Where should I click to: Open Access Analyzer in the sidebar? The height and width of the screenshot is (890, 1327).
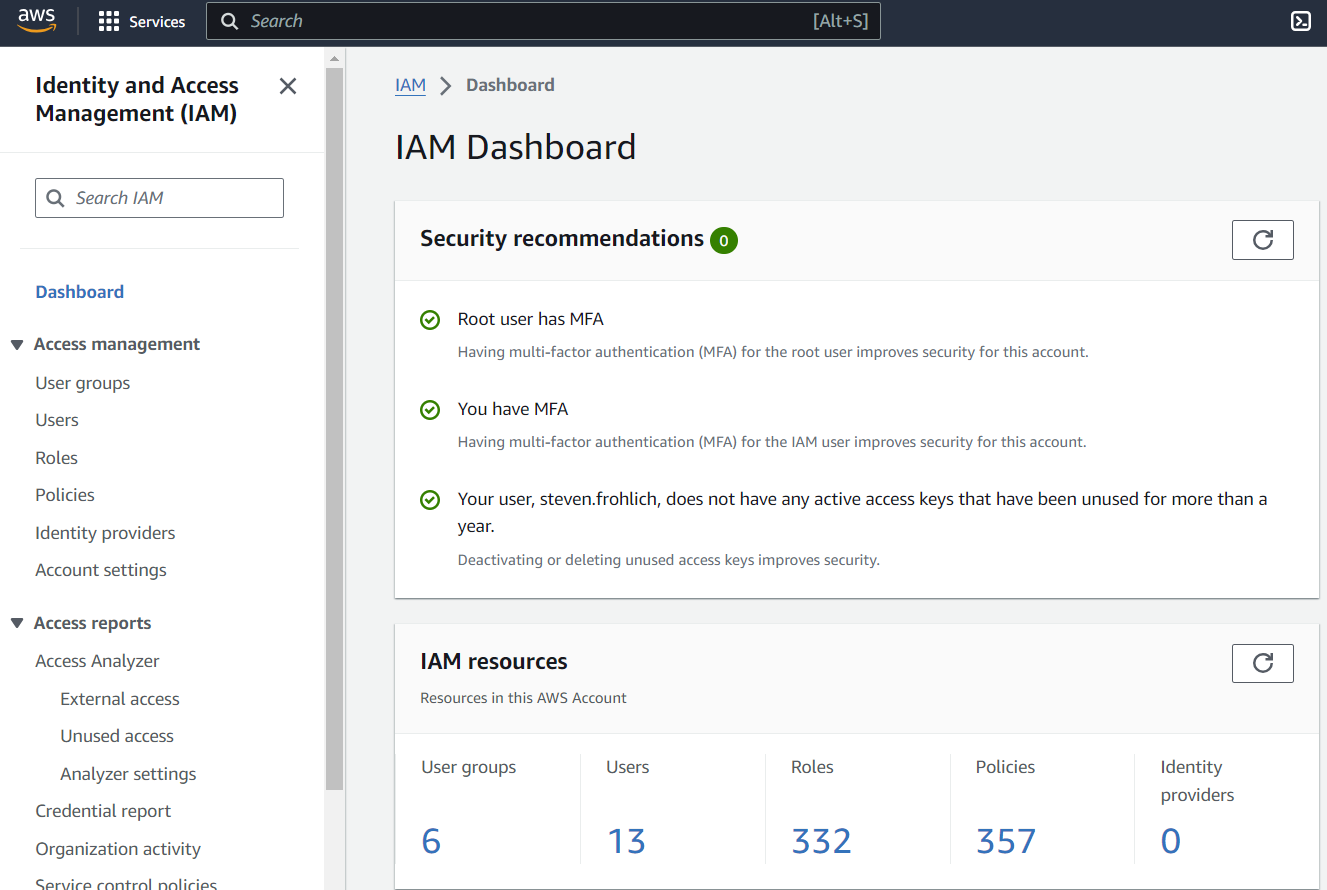tap(97, 661)
